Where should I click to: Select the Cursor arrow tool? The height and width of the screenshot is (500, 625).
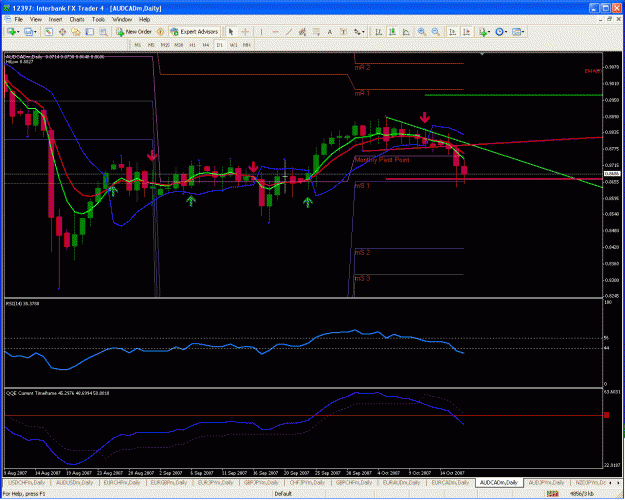(x=231, y=32)
